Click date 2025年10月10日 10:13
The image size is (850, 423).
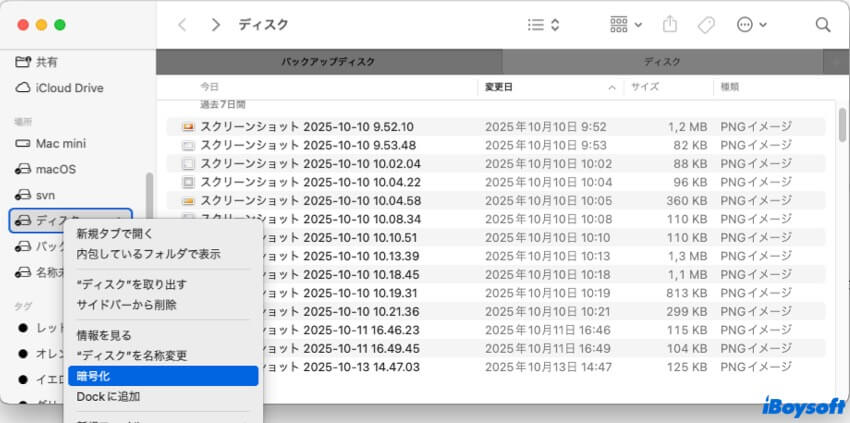(x=548, y=256)
